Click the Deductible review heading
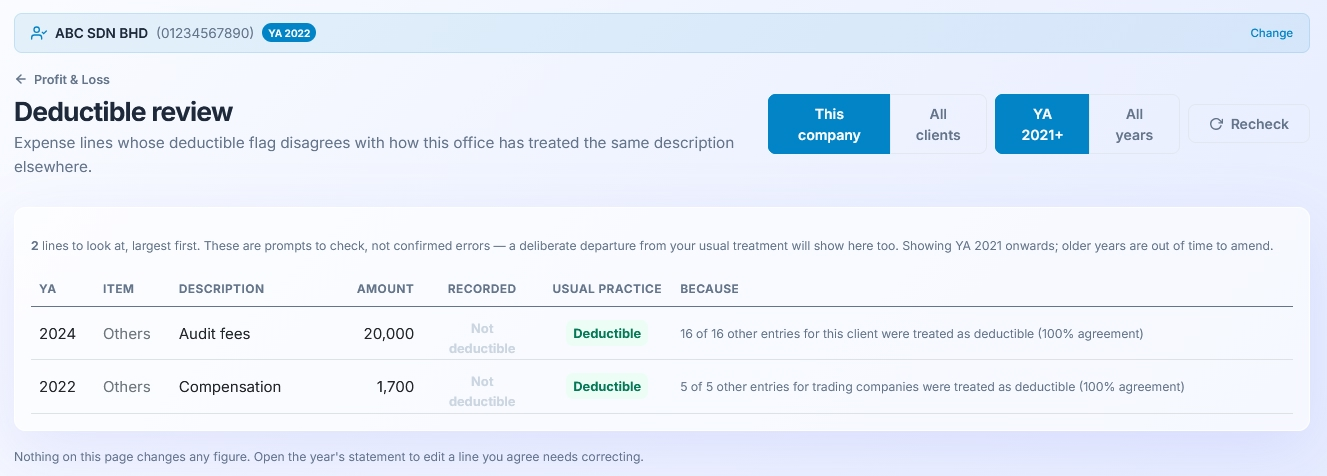 pyautogui.click(x=123, y=111)
